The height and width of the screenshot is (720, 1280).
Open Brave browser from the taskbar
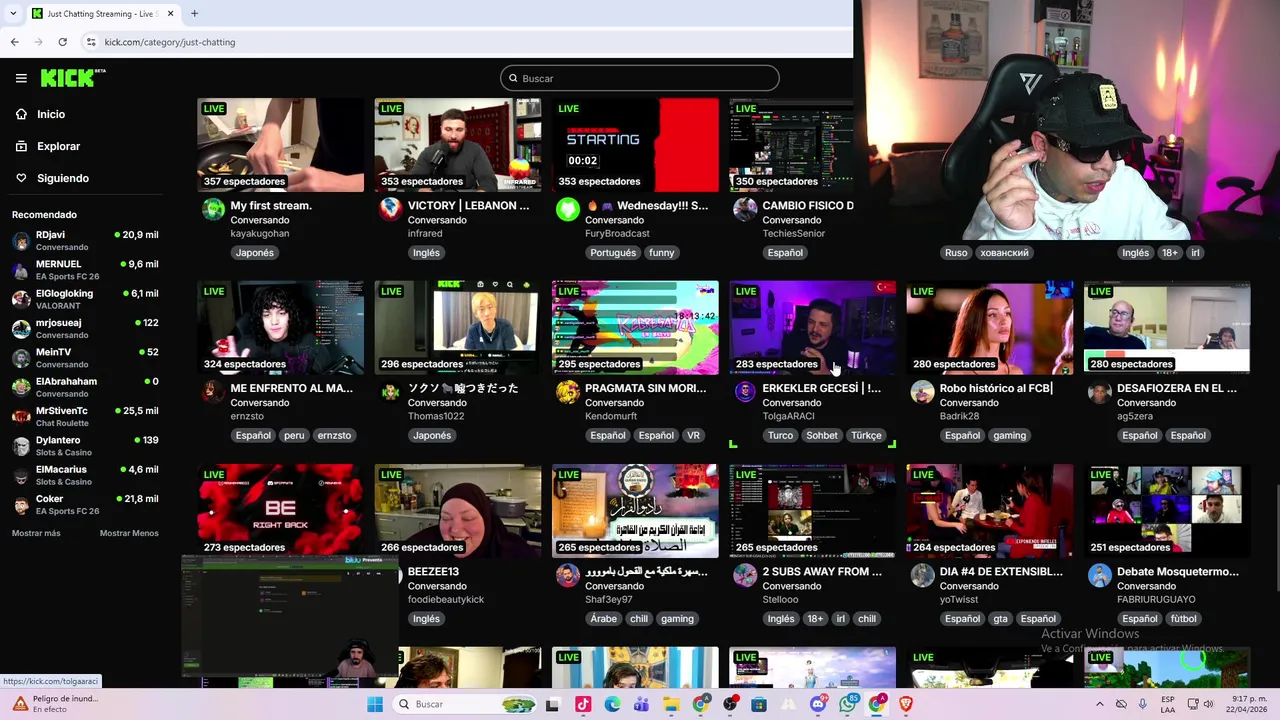(906, 704)
